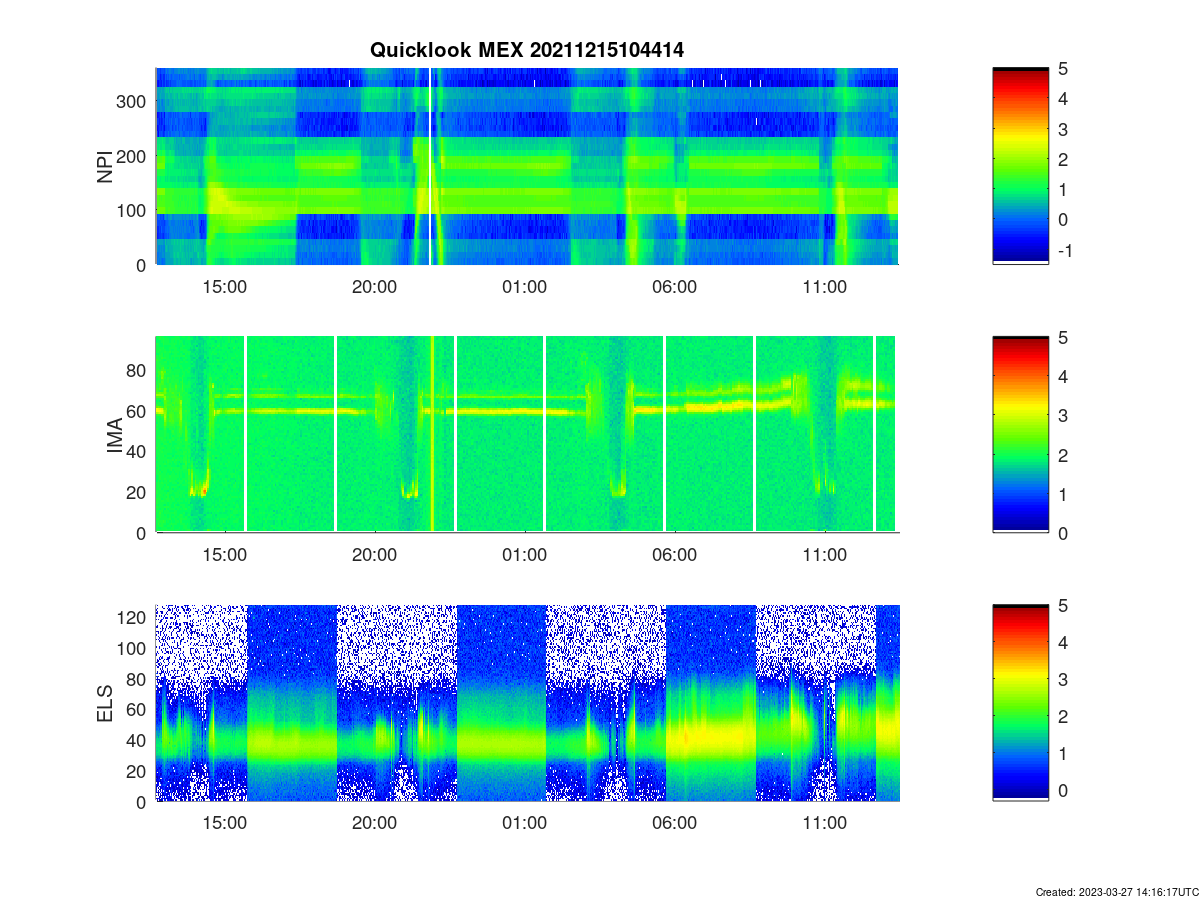Click the '06:00' time label under NPI plot

(x=675, y=286)
